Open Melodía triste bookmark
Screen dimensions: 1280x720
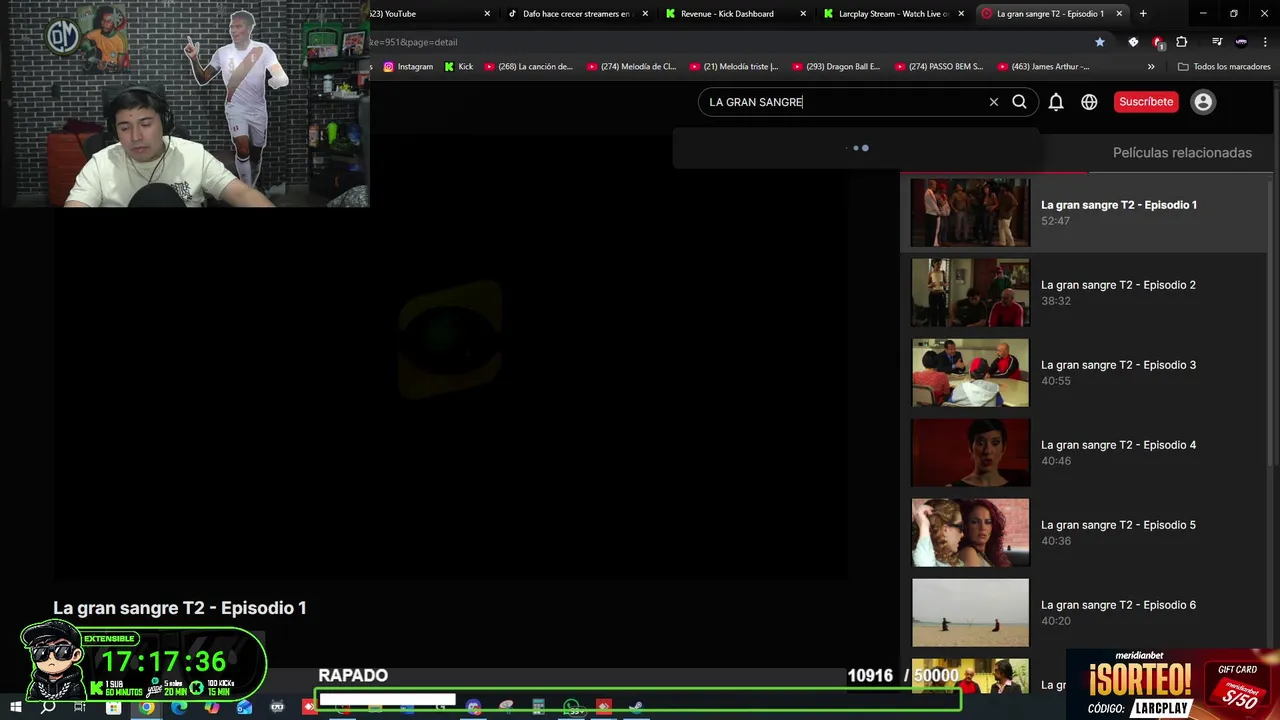click(734, 67)
